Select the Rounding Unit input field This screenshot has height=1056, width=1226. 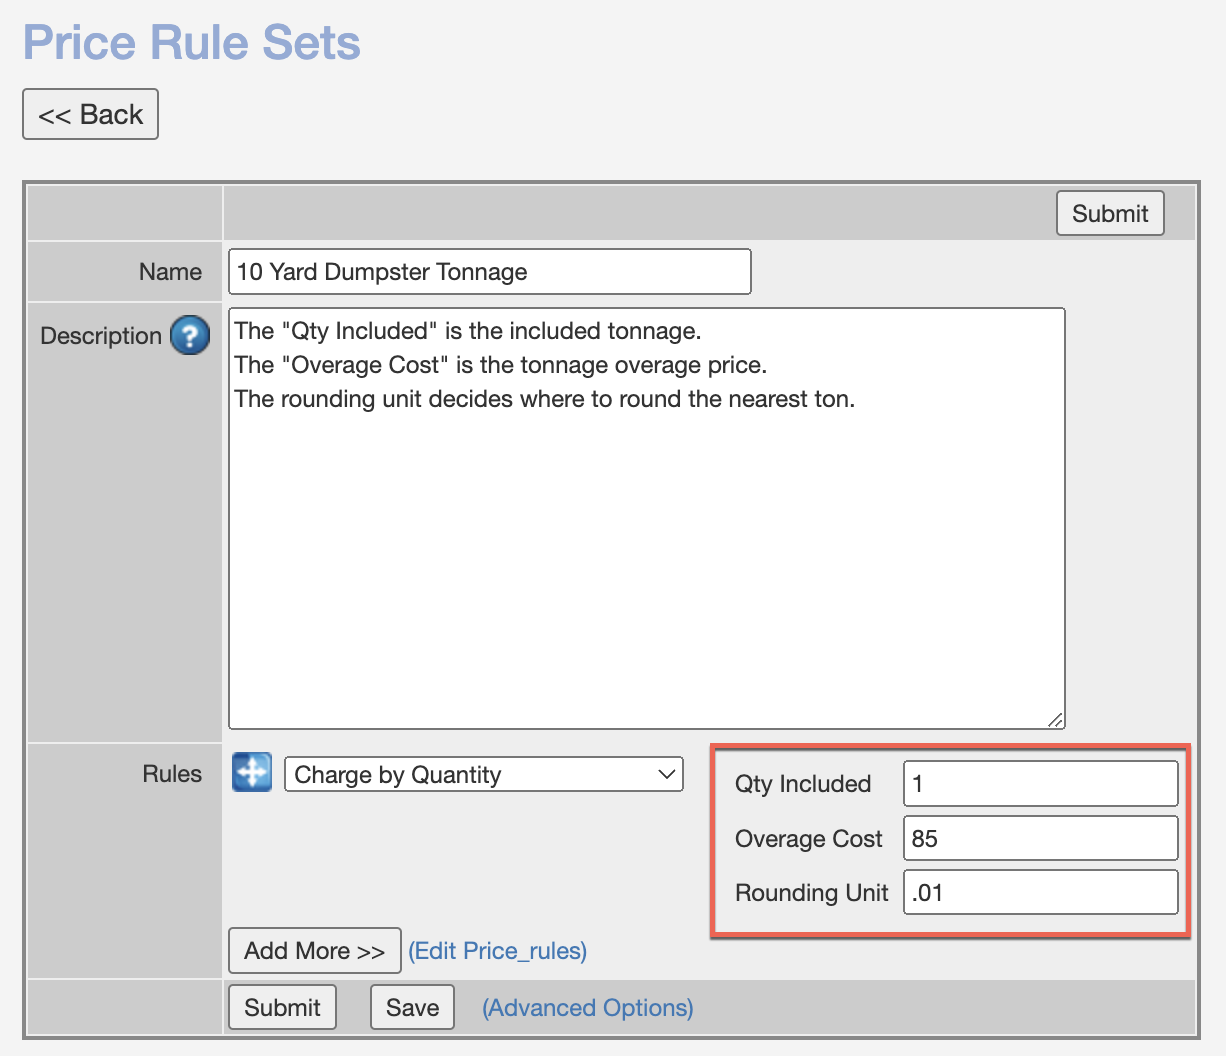tap(1040, 892)
